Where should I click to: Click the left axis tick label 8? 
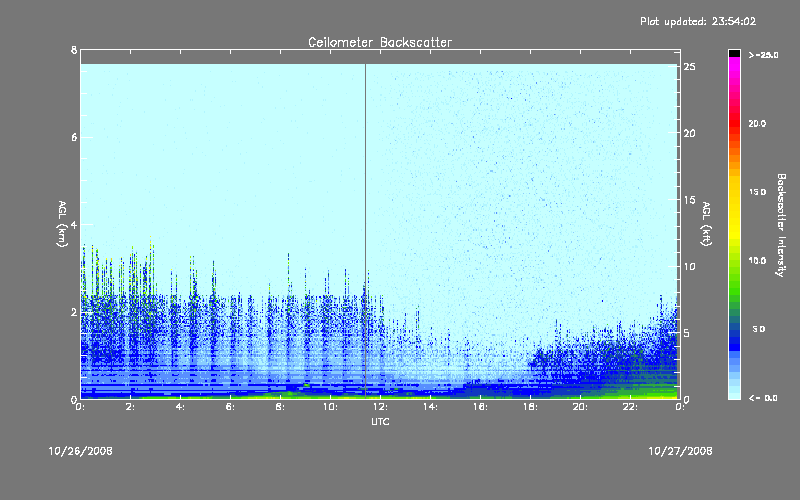(x=74, y=50)
